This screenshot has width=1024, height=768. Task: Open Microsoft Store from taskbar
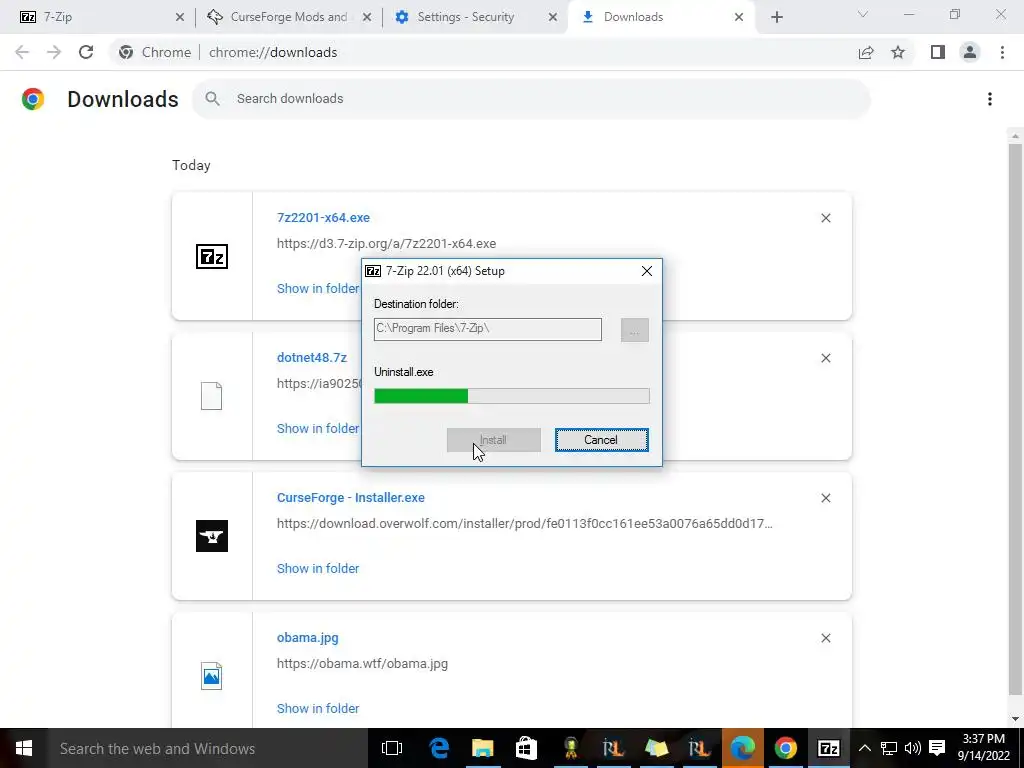coord(526,748)
